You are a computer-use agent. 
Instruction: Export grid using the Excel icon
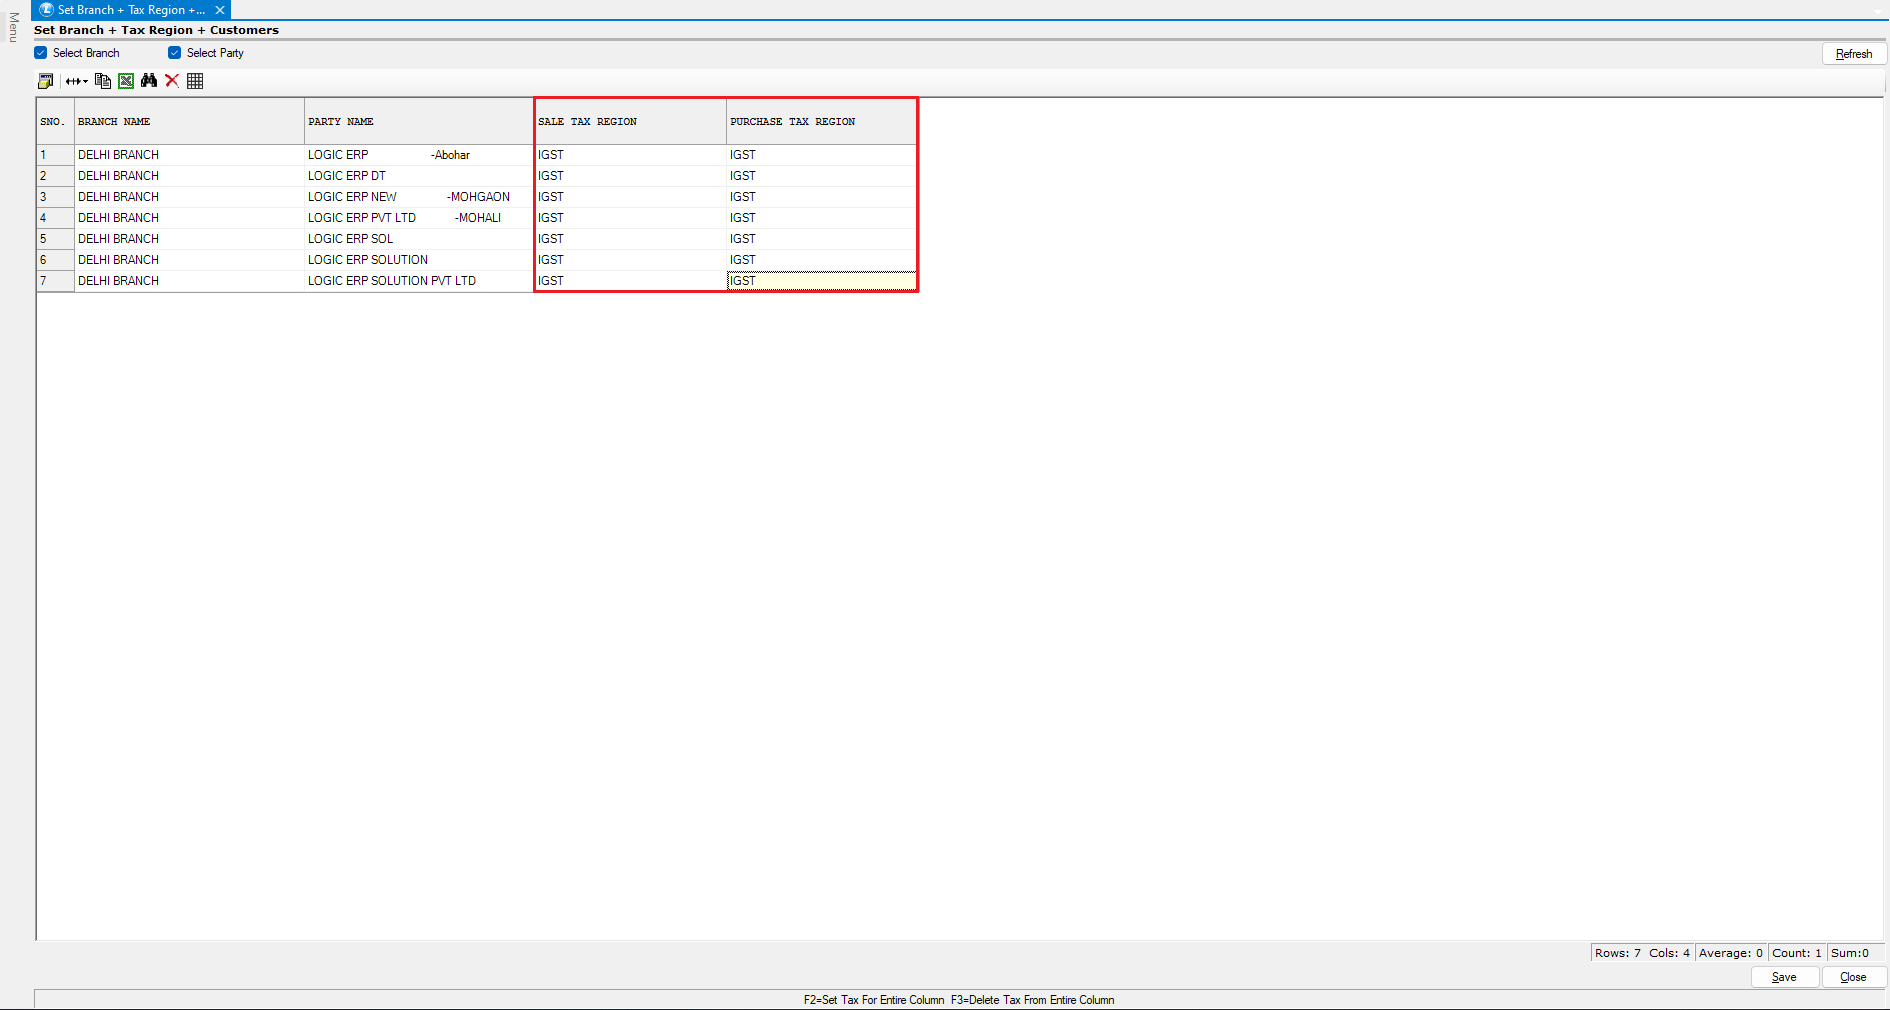tap(126, 81)
